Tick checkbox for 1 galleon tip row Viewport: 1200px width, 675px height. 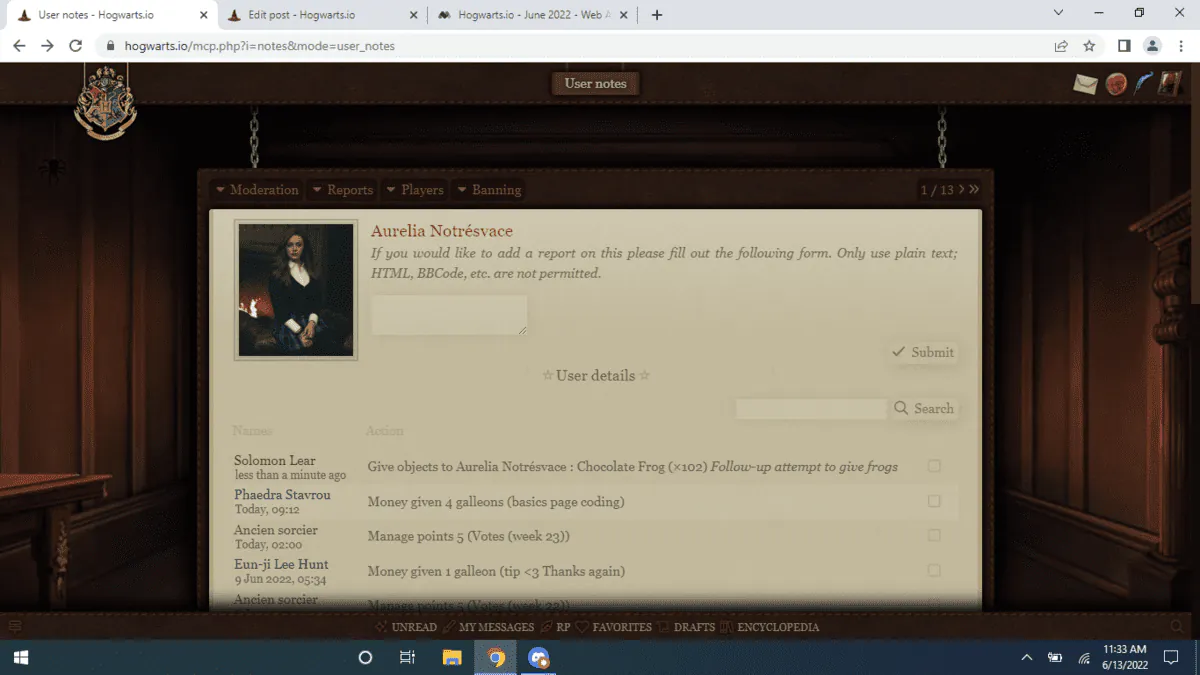pyautogui.click(x=934, y=571)
